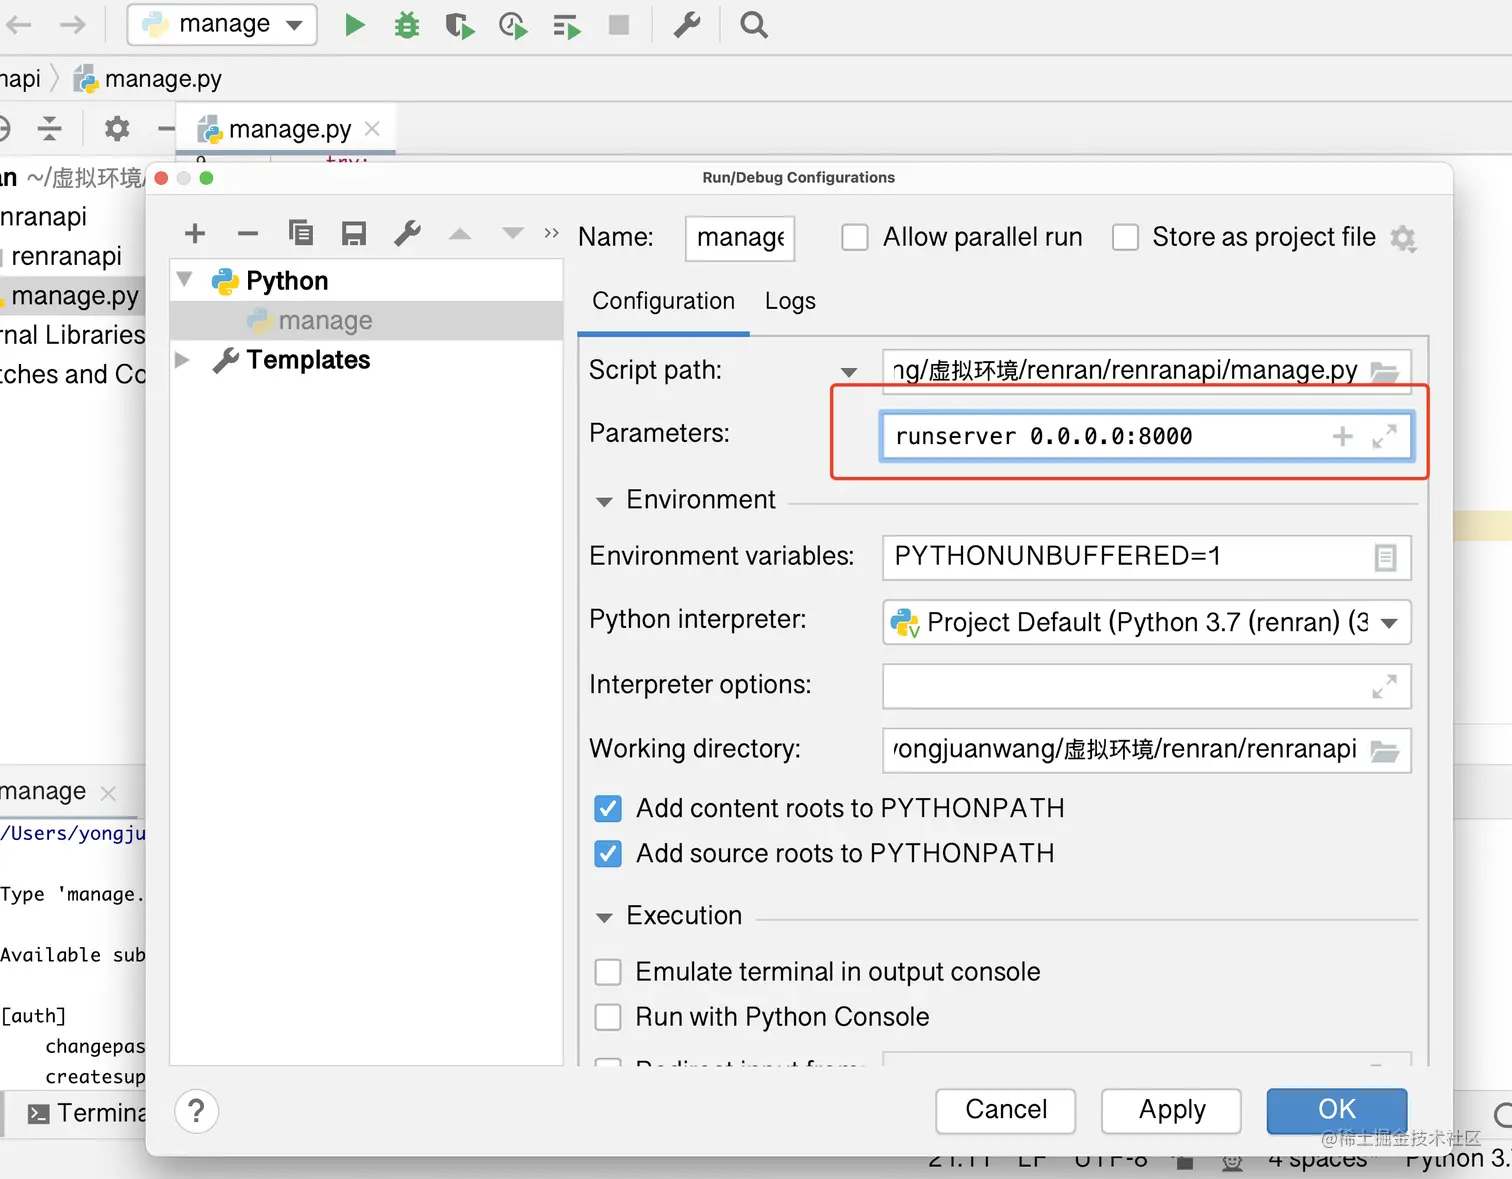Run manage with coverage icon
The image size is (1512, 1179).
pyautogui.click(x=459, y=25)
